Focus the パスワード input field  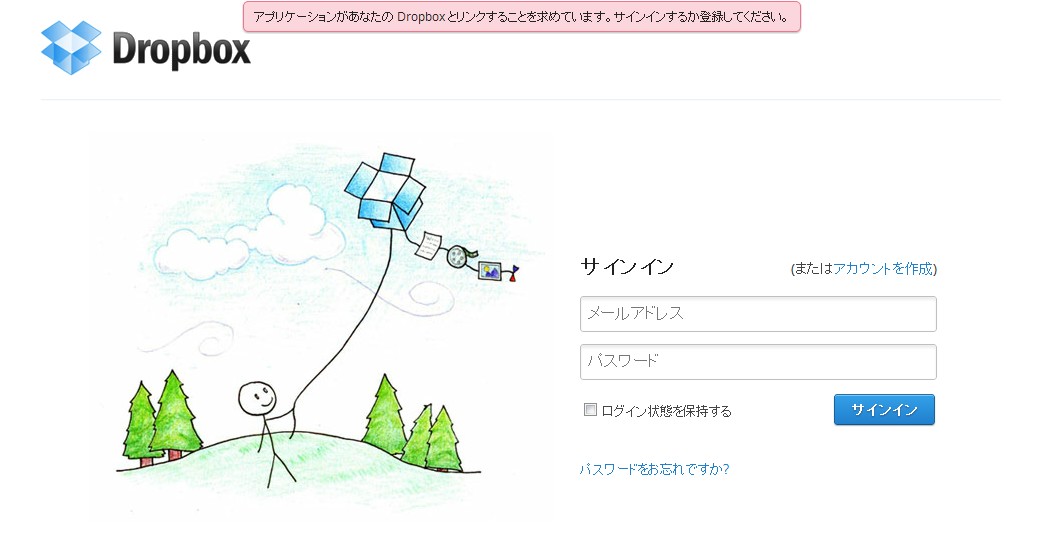coord(758,362)
